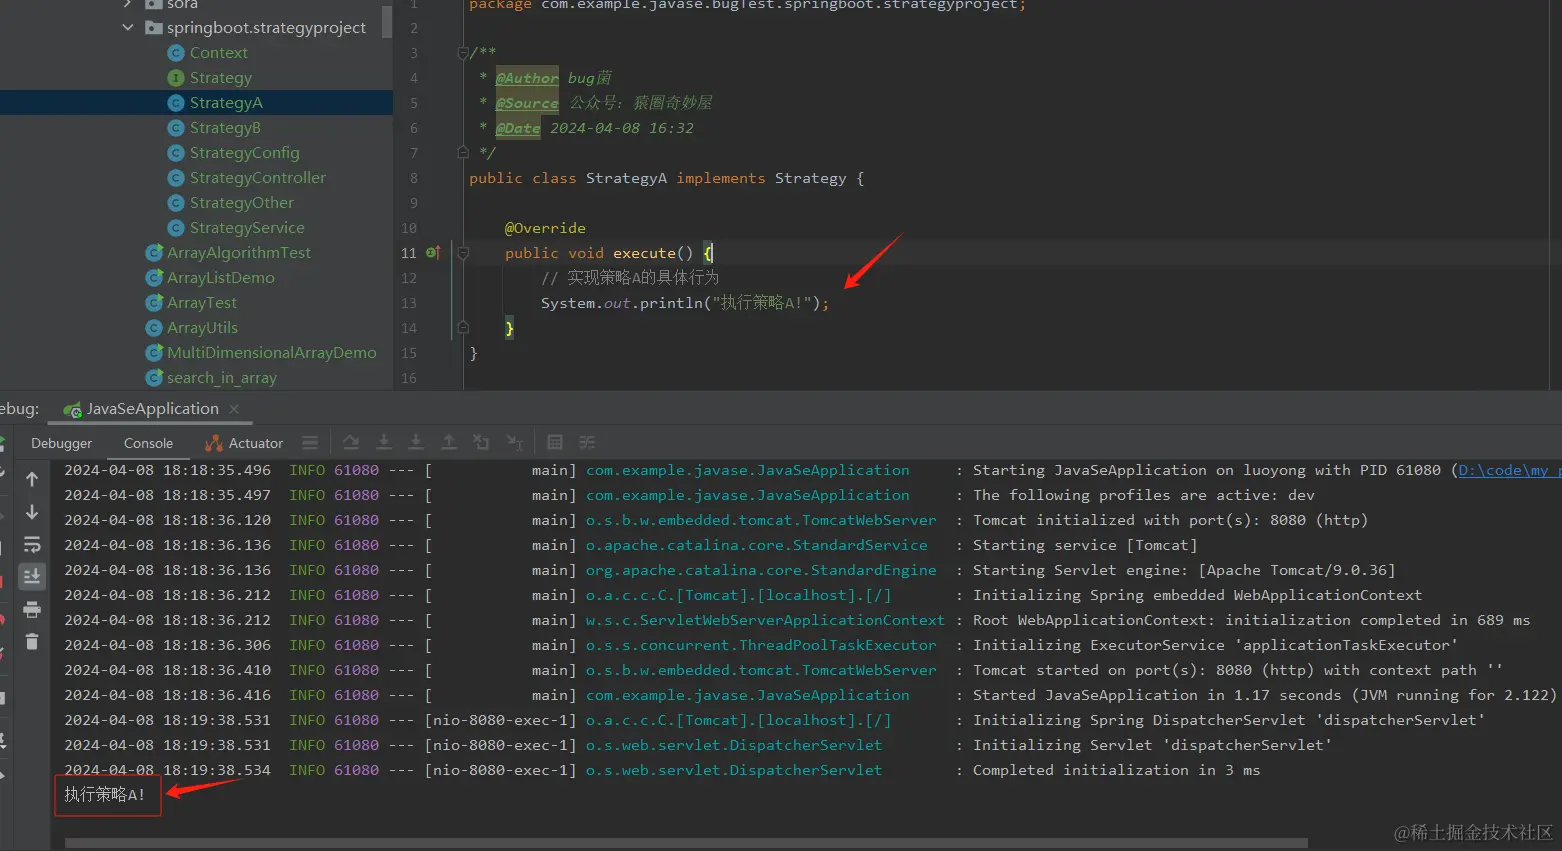Viewport: 1562px width, 851px height.
Task: Click the Strategy interface icon
Action: [176, 78]
